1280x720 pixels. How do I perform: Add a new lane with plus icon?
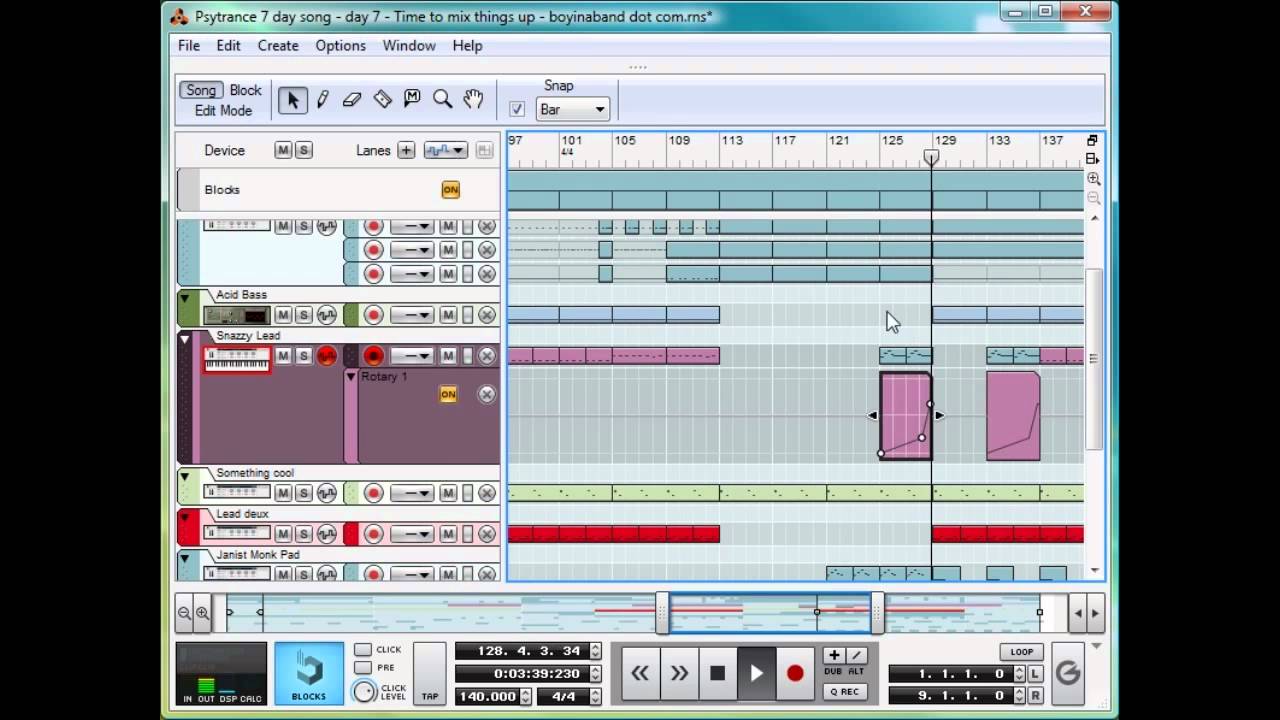click(x=406, y=150)
